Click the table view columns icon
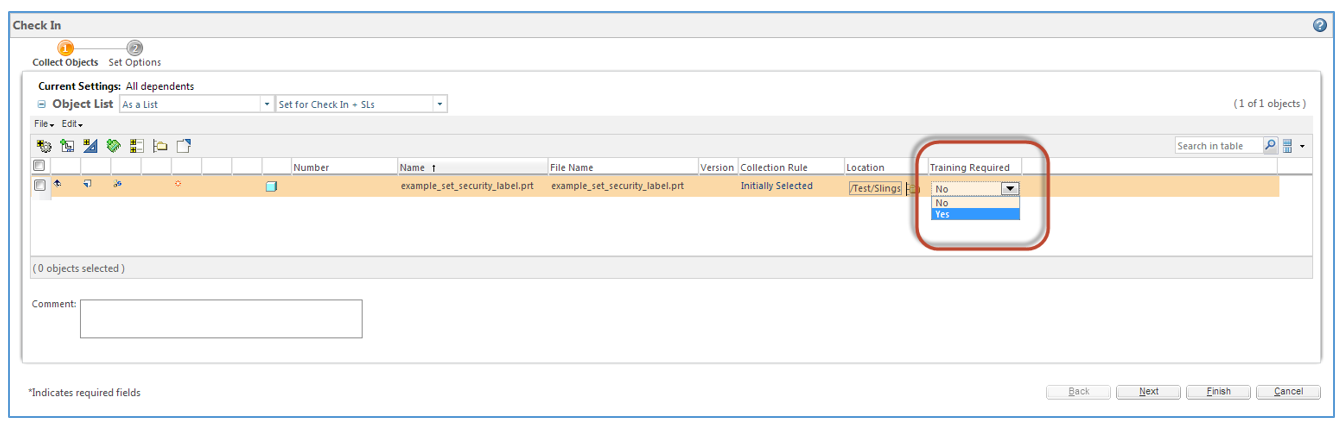This screenshot has height=423, width=1341. pyautogui.click(x=1288, y=146)
